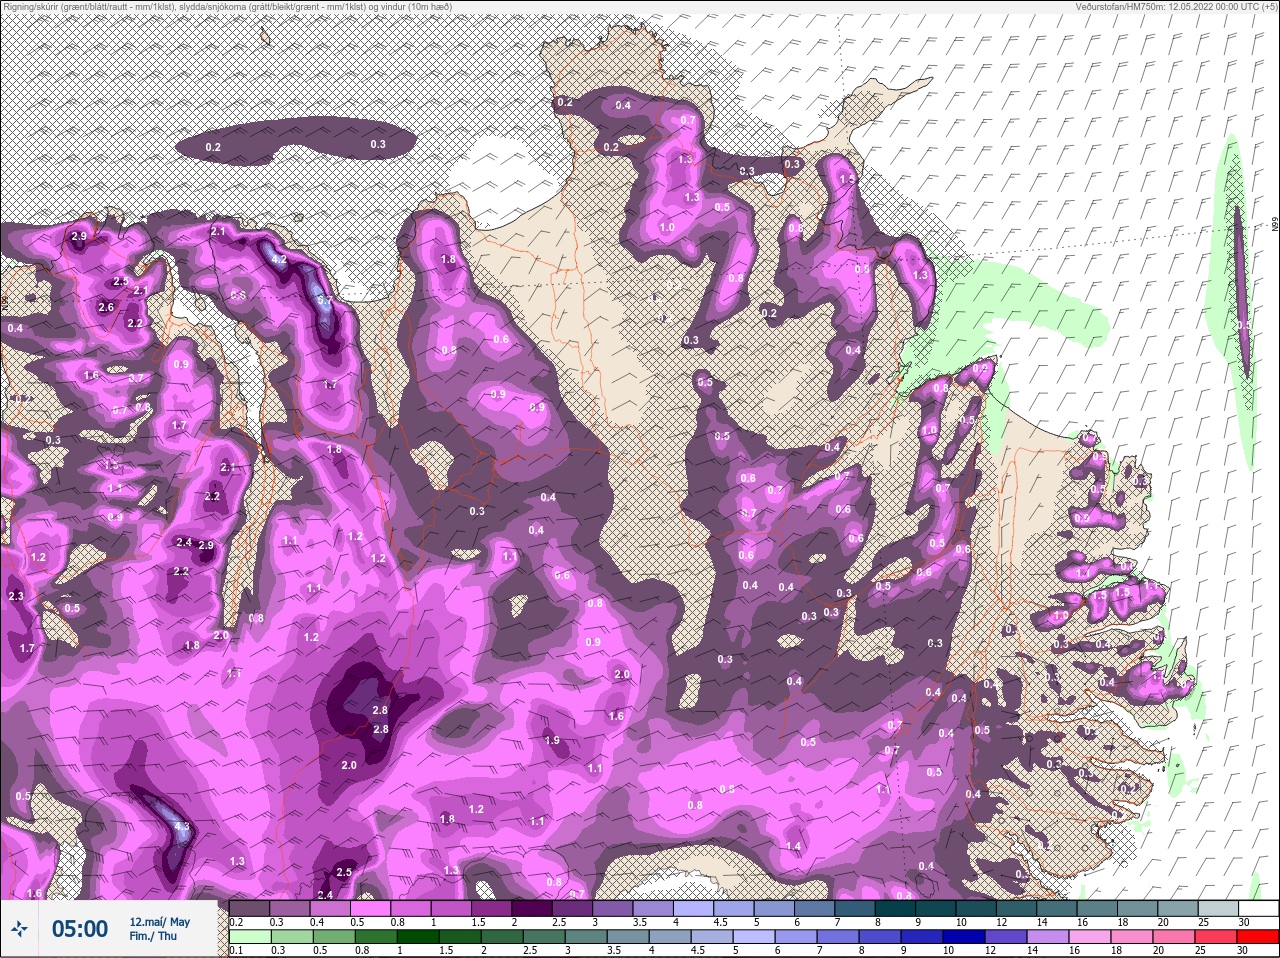This screenshot has width=1280, height=958.
Task: Click the '2.6' precipitation value on the map
Action: pos(107,307)
